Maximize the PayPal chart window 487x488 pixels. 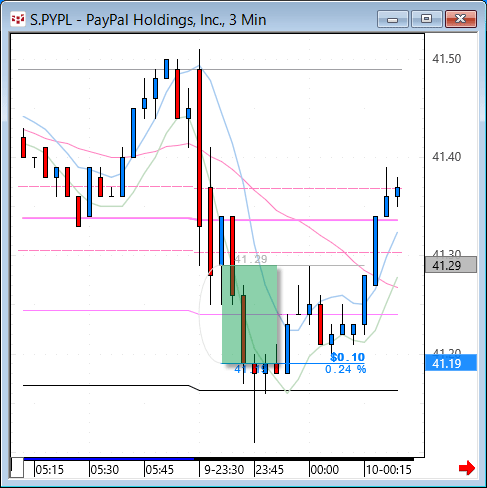tap(426, 19)
